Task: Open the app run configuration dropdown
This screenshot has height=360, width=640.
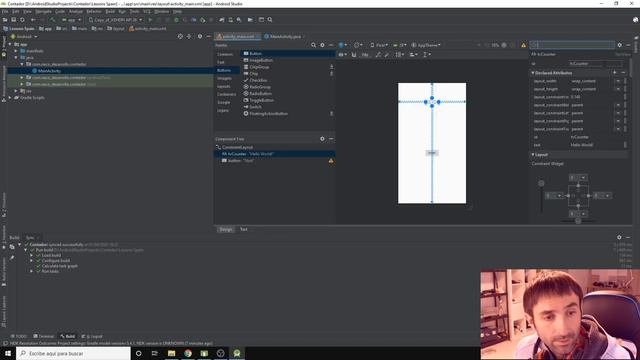Action: (71, 20)
